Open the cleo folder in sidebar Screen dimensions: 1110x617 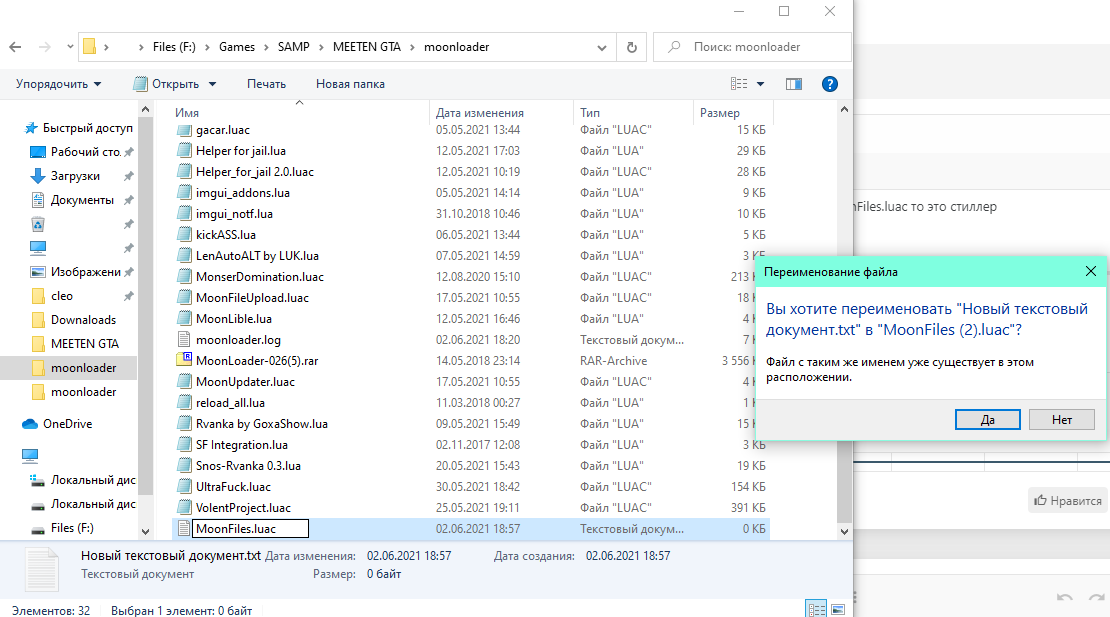click(x=52, y=296)
